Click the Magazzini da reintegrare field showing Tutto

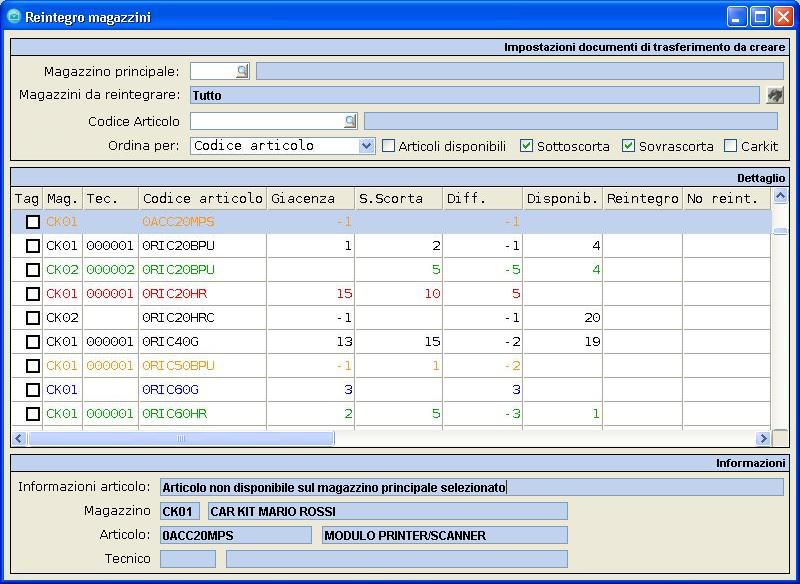[x=475, y=95]
